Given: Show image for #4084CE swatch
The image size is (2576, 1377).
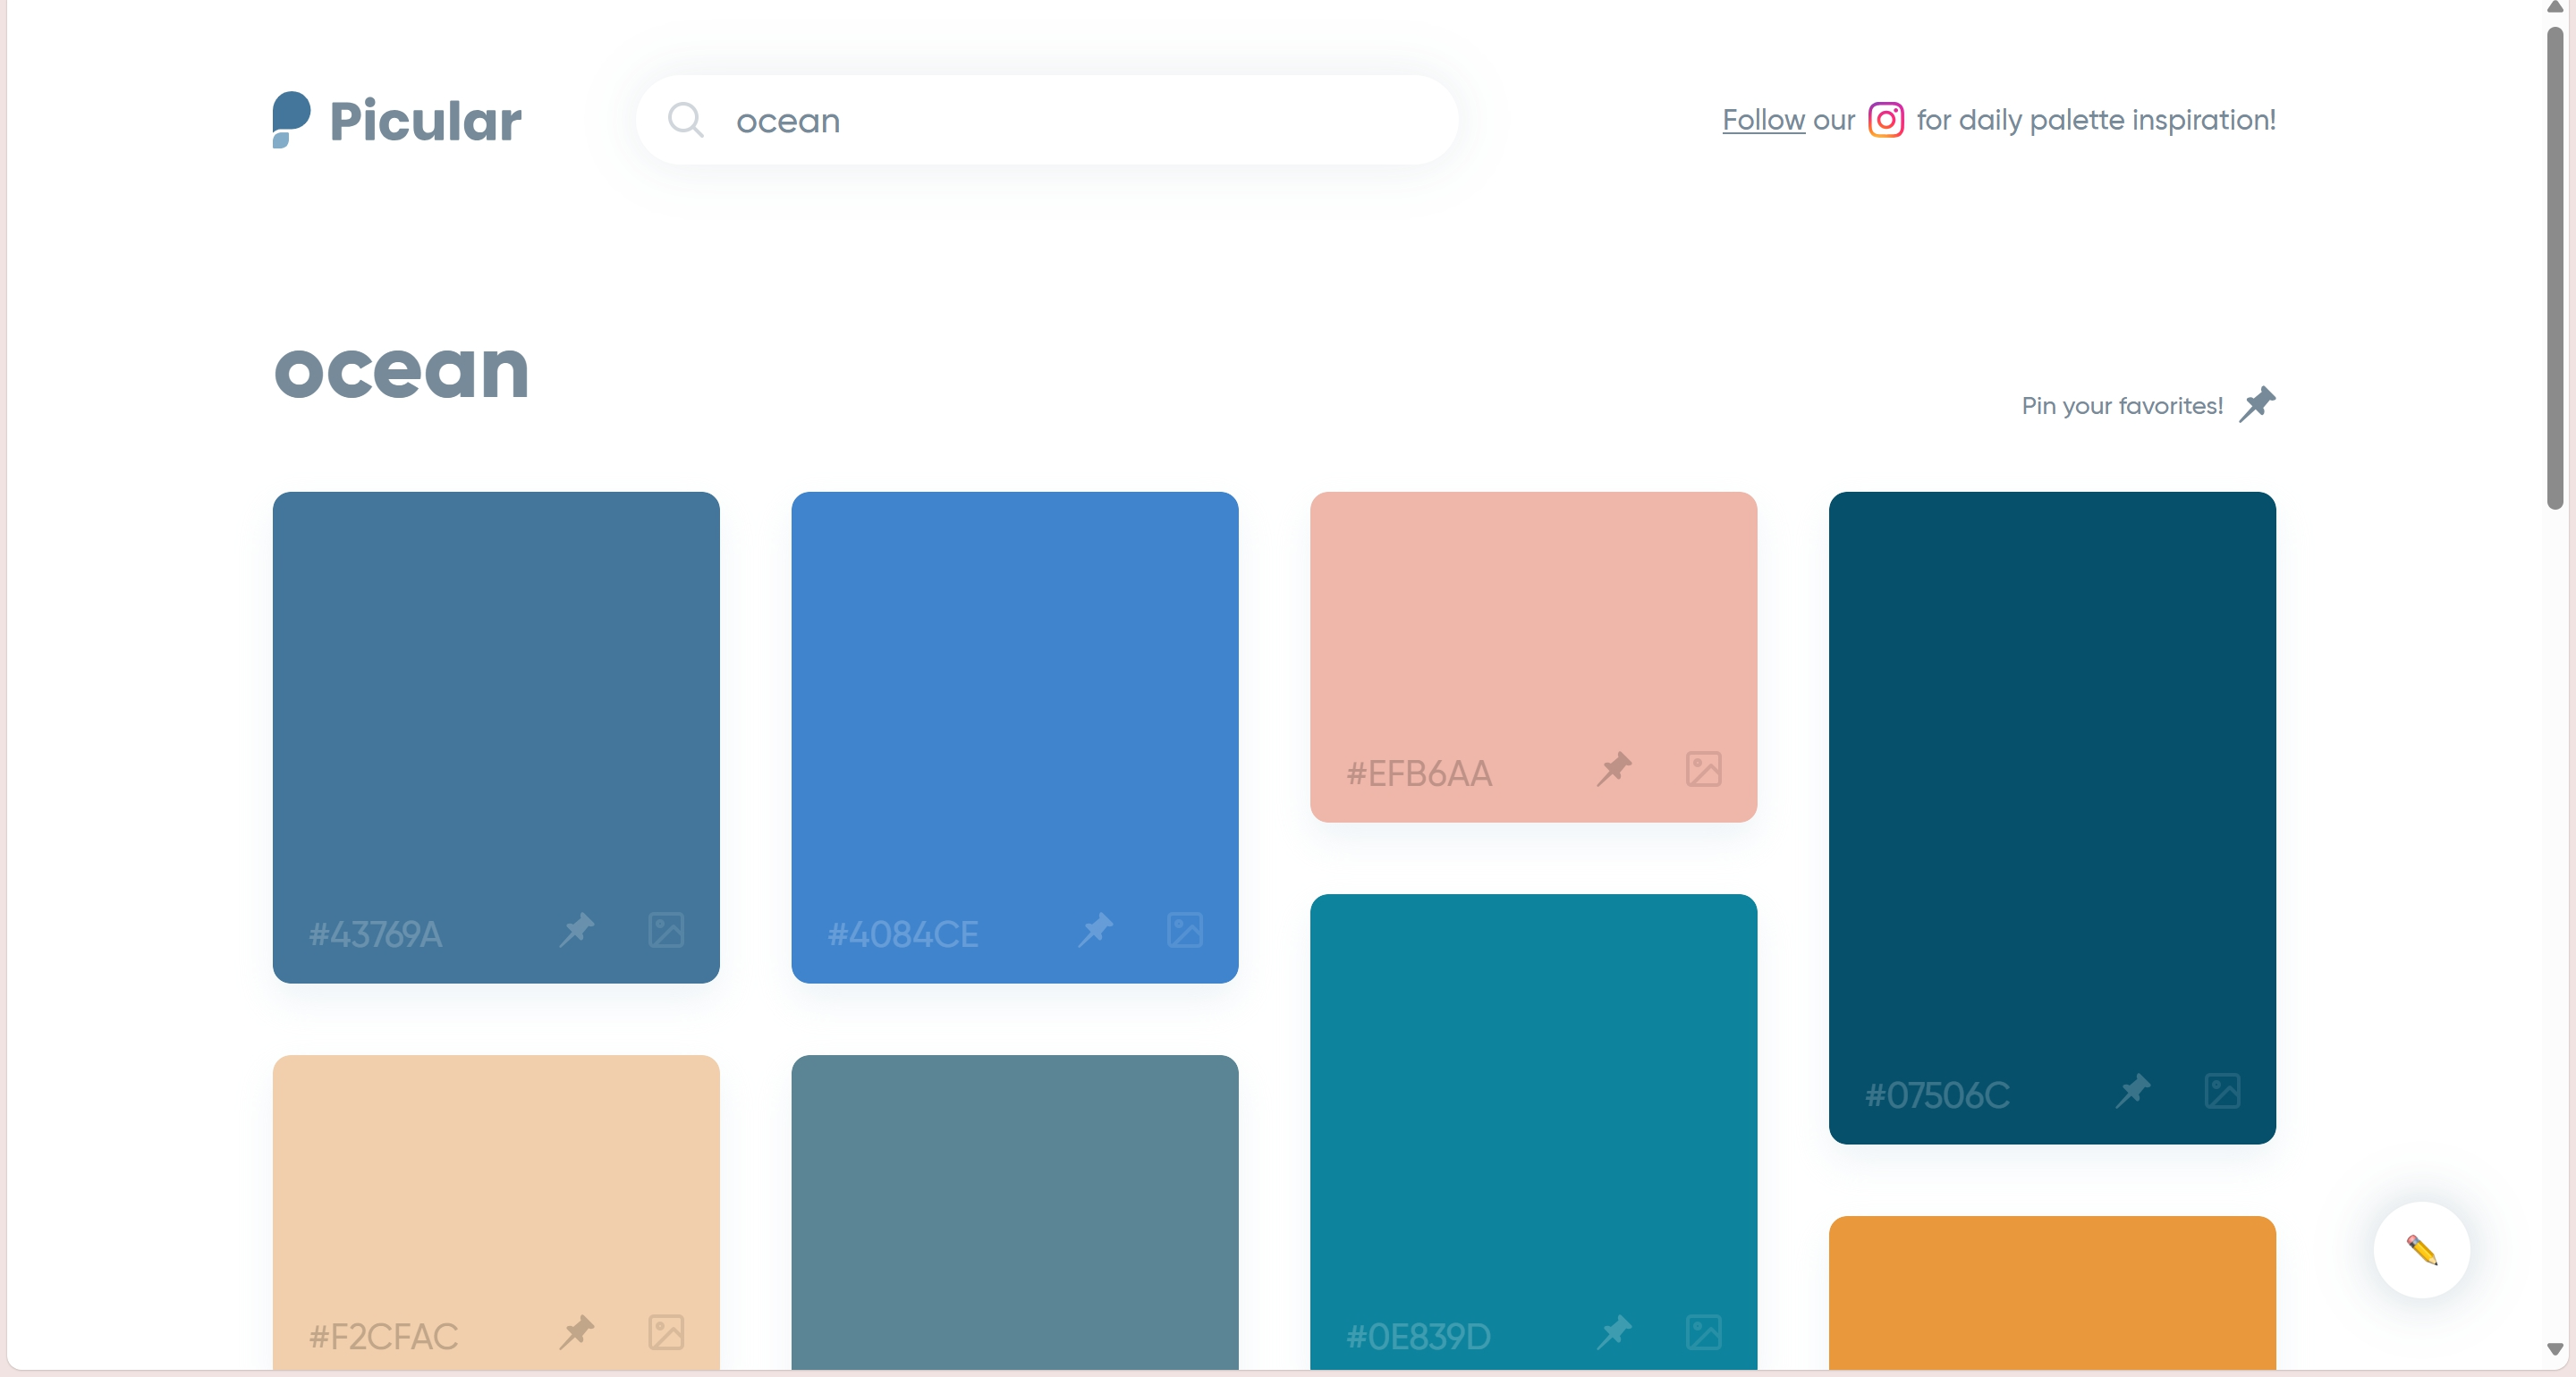Looking at the screenshot, I should 1185,930.
